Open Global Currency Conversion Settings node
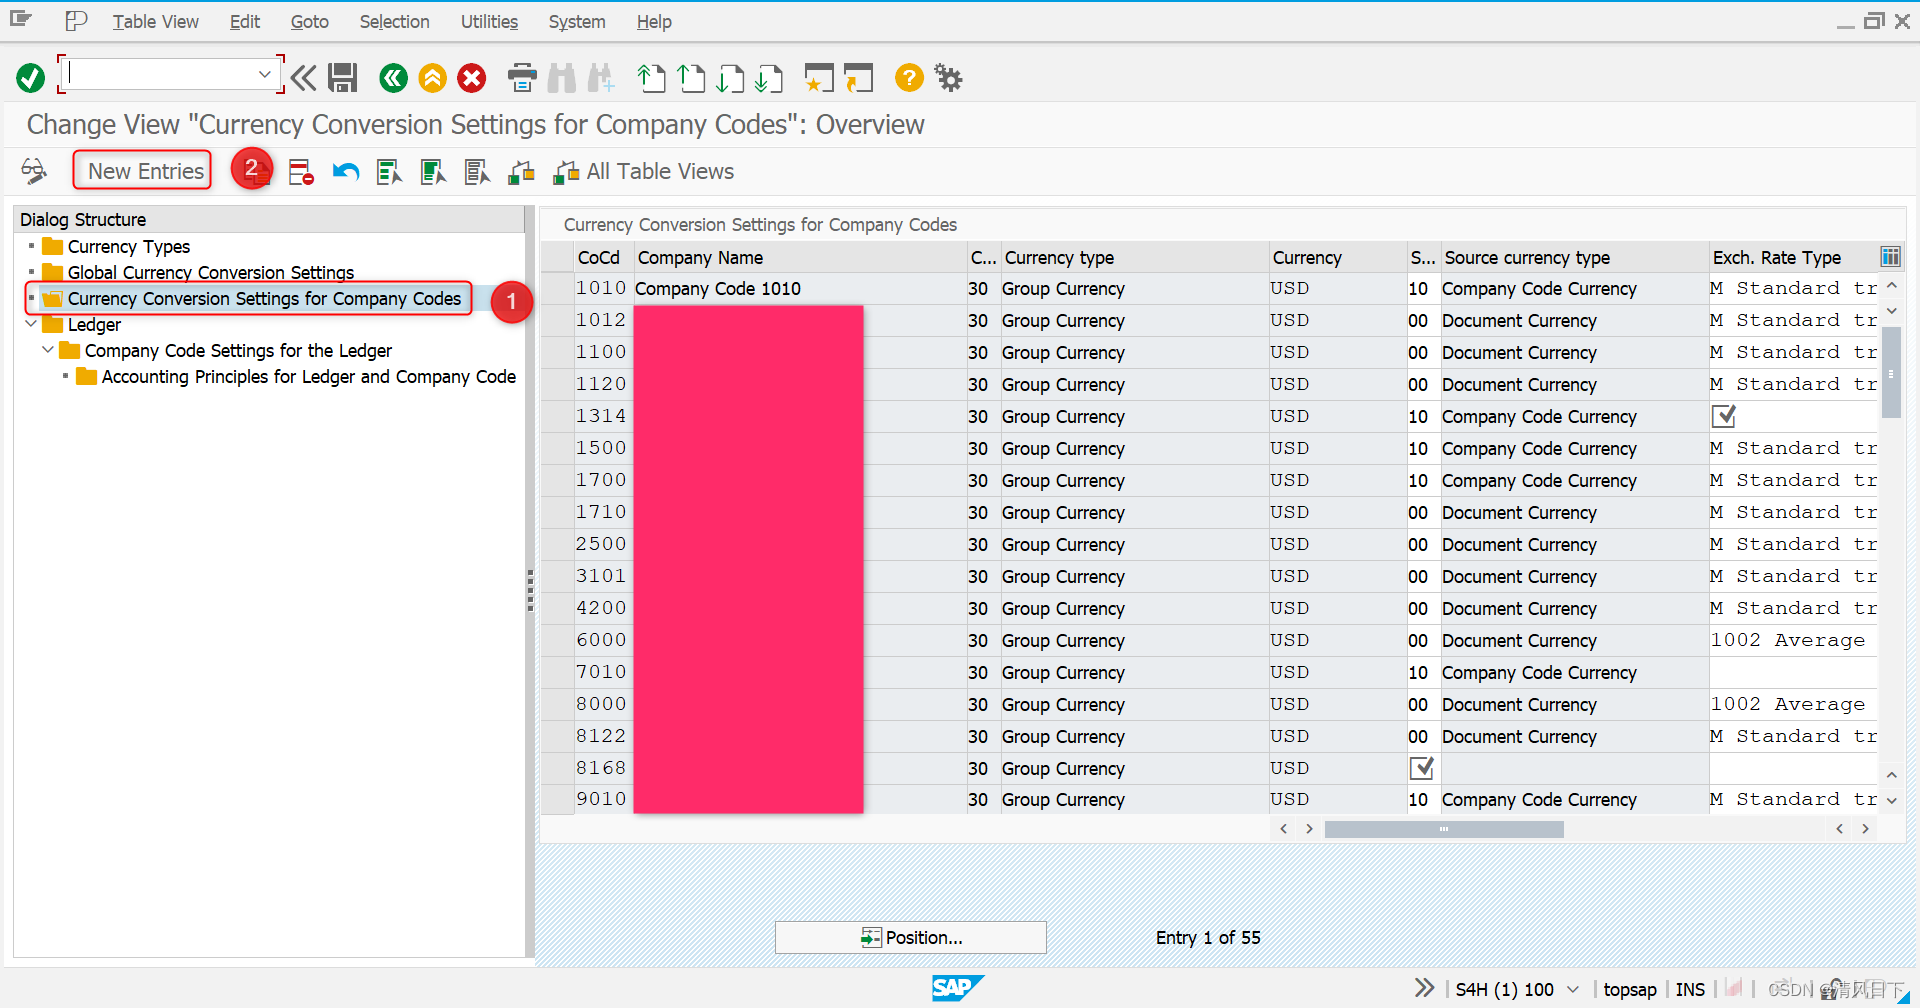 click(211, 272)
